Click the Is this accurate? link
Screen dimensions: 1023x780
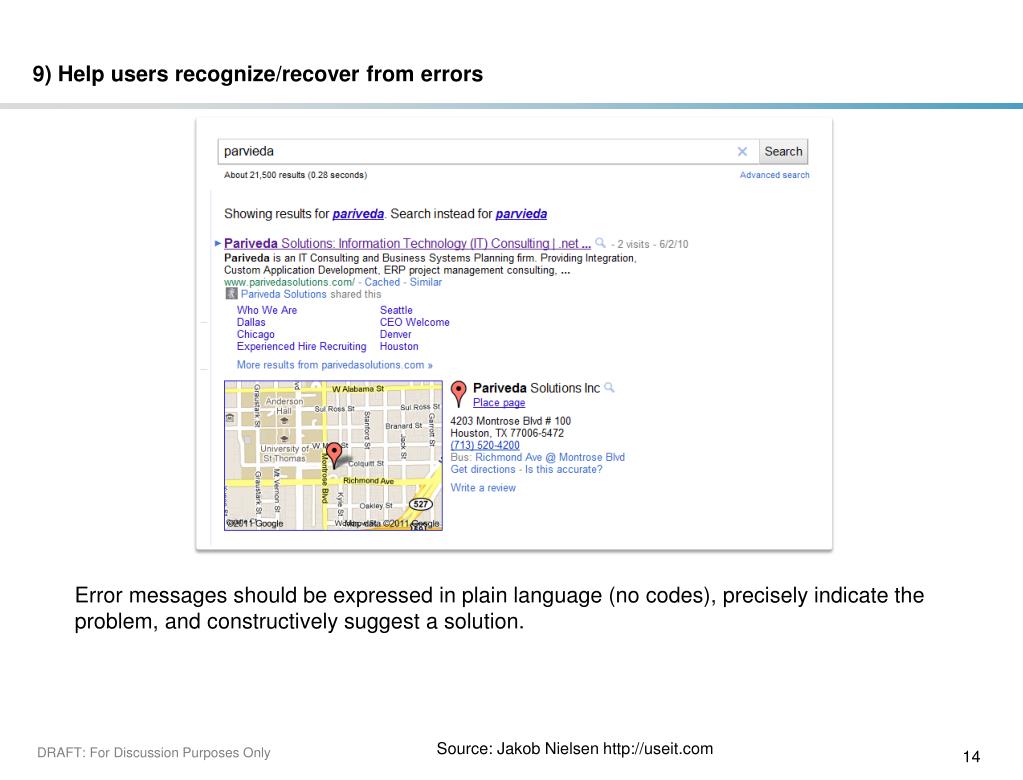tap(564, 470)
